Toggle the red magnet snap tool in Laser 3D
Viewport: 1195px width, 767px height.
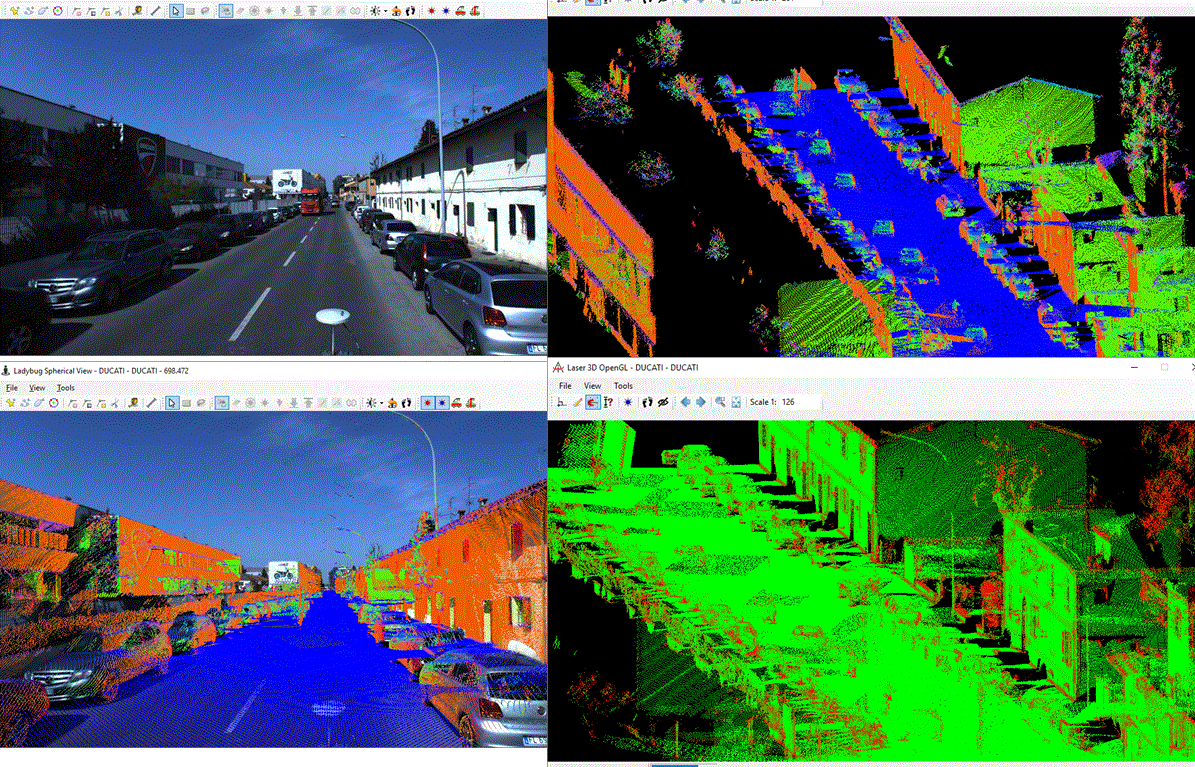[x=592, y=402]
